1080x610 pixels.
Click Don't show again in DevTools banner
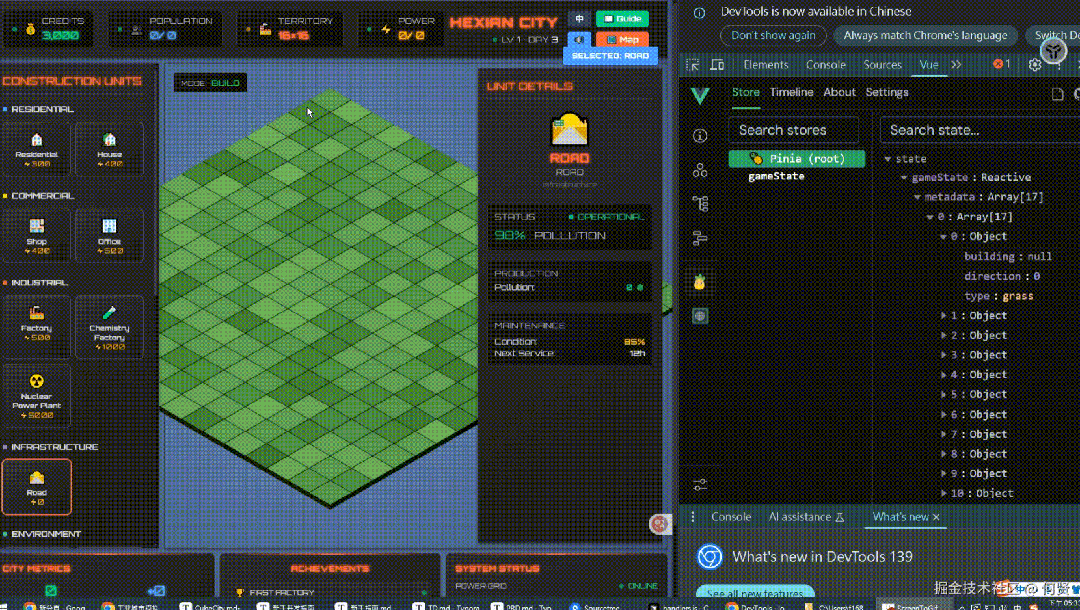click(x=773, y=35)
